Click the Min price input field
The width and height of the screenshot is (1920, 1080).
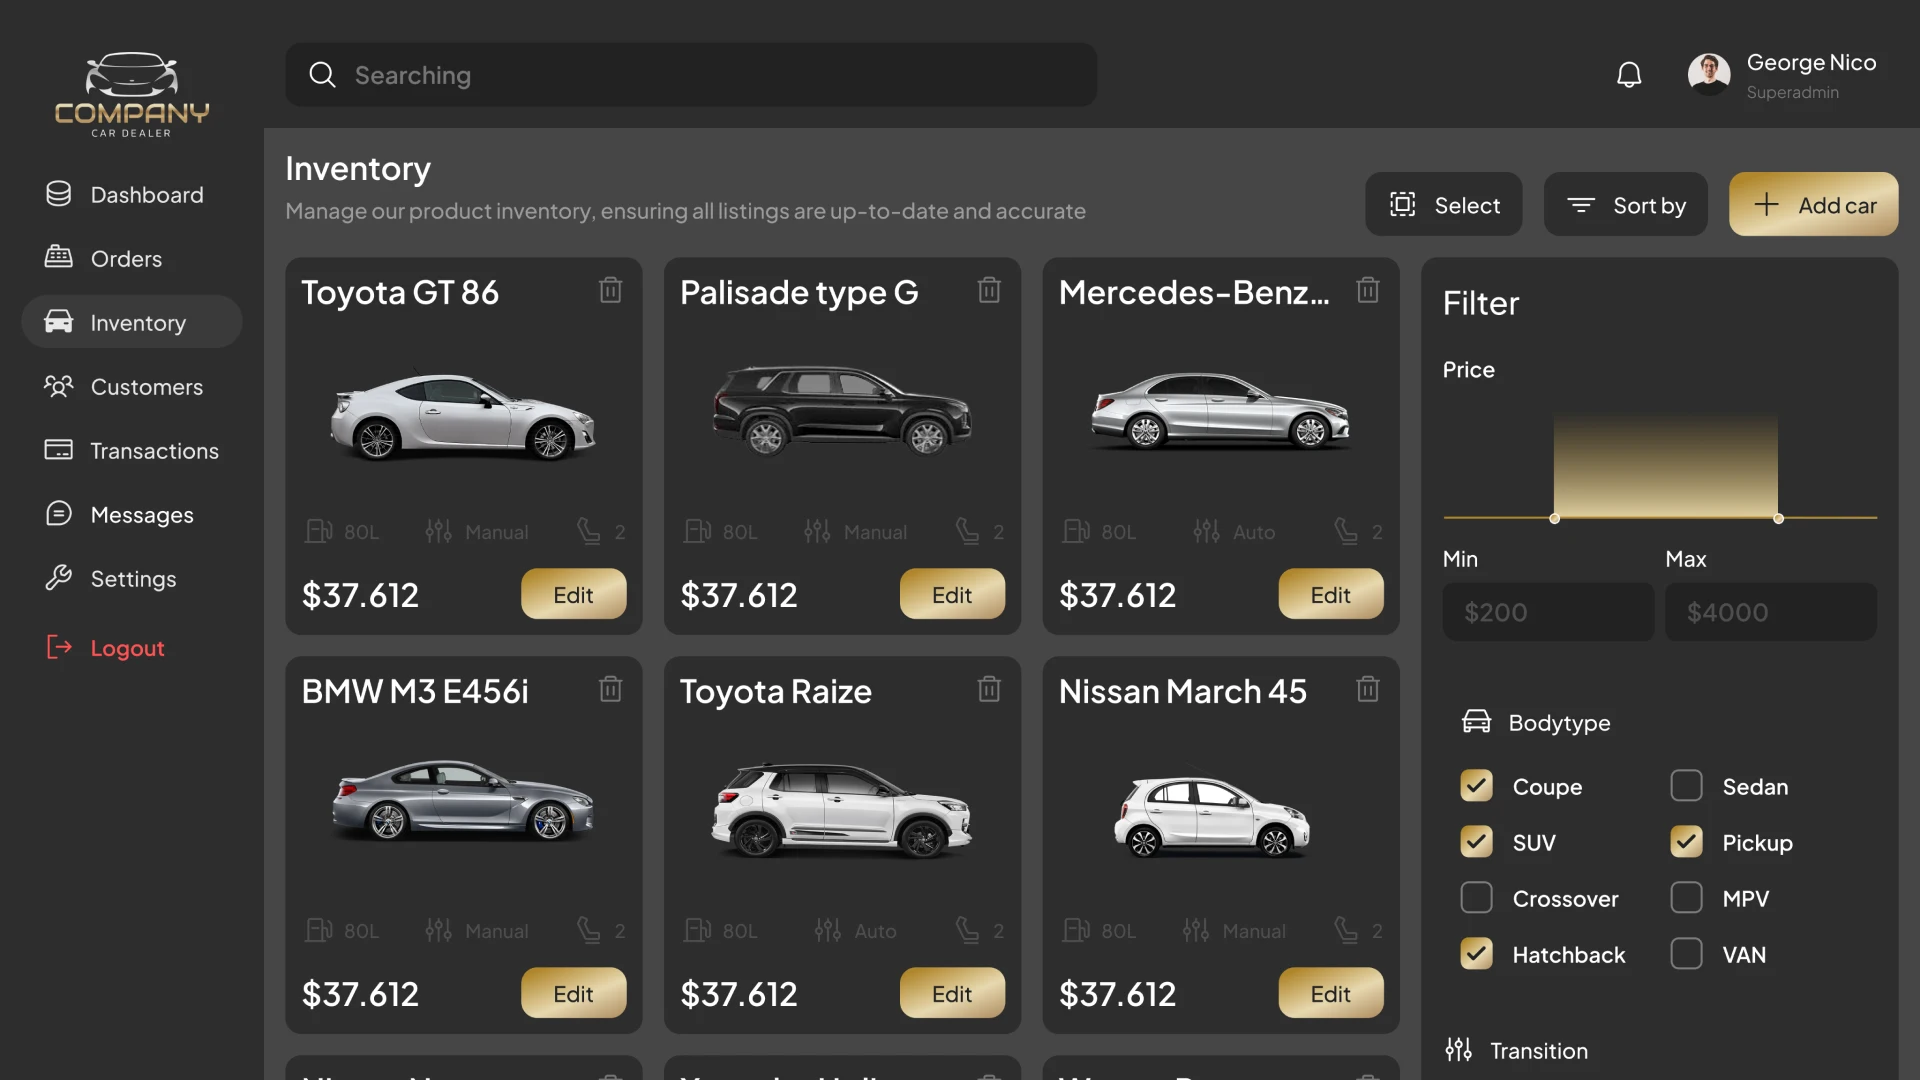pos(1547,611)
